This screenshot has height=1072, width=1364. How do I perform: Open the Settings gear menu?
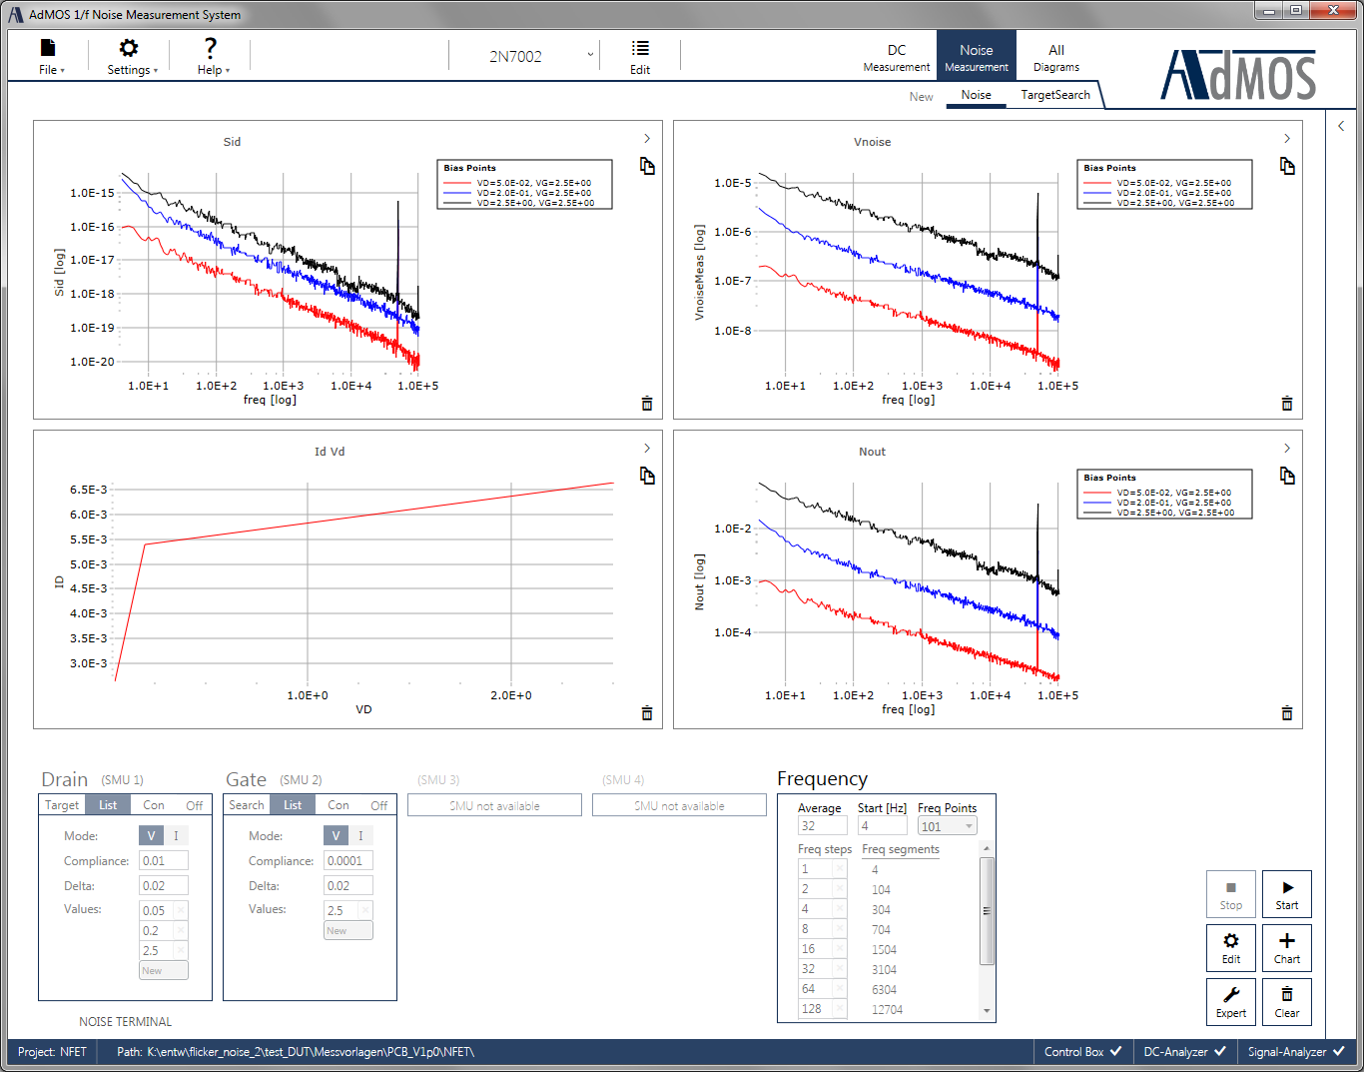click(131, 56)
